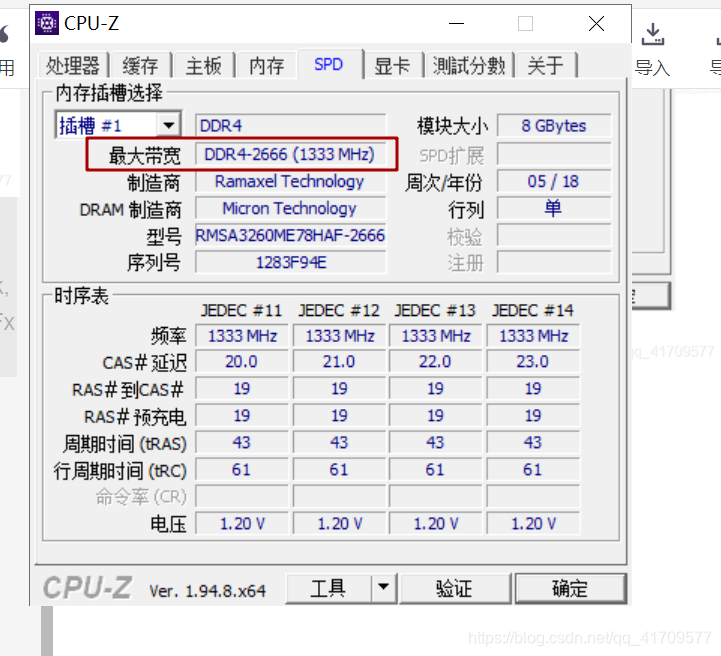Open the 处理器 tab
This screenshot has height=656, width=721.
coord(73,65)
